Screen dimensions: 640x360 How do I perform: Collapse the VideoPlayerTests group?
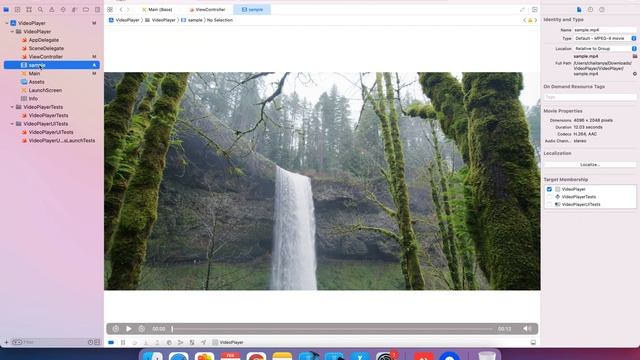pos(12,107)
